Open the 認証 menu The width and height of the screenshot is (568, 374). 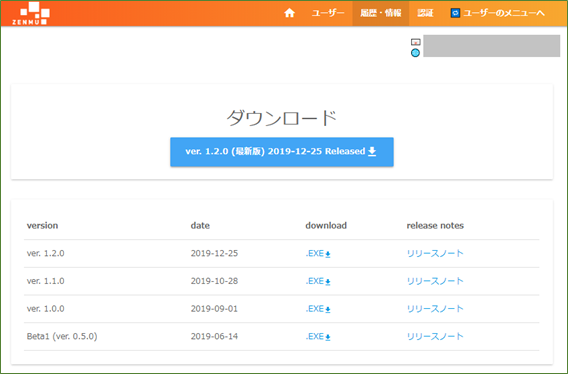point(425,13)
